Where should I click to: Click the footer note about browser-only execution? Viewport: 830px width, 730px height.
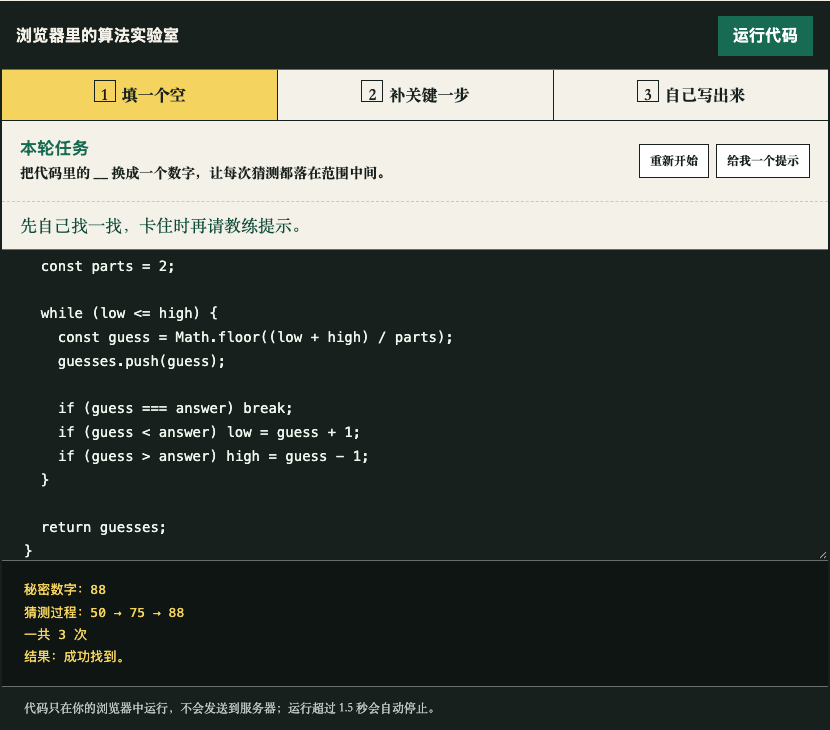pyautogui.click(x=229, y=708)
